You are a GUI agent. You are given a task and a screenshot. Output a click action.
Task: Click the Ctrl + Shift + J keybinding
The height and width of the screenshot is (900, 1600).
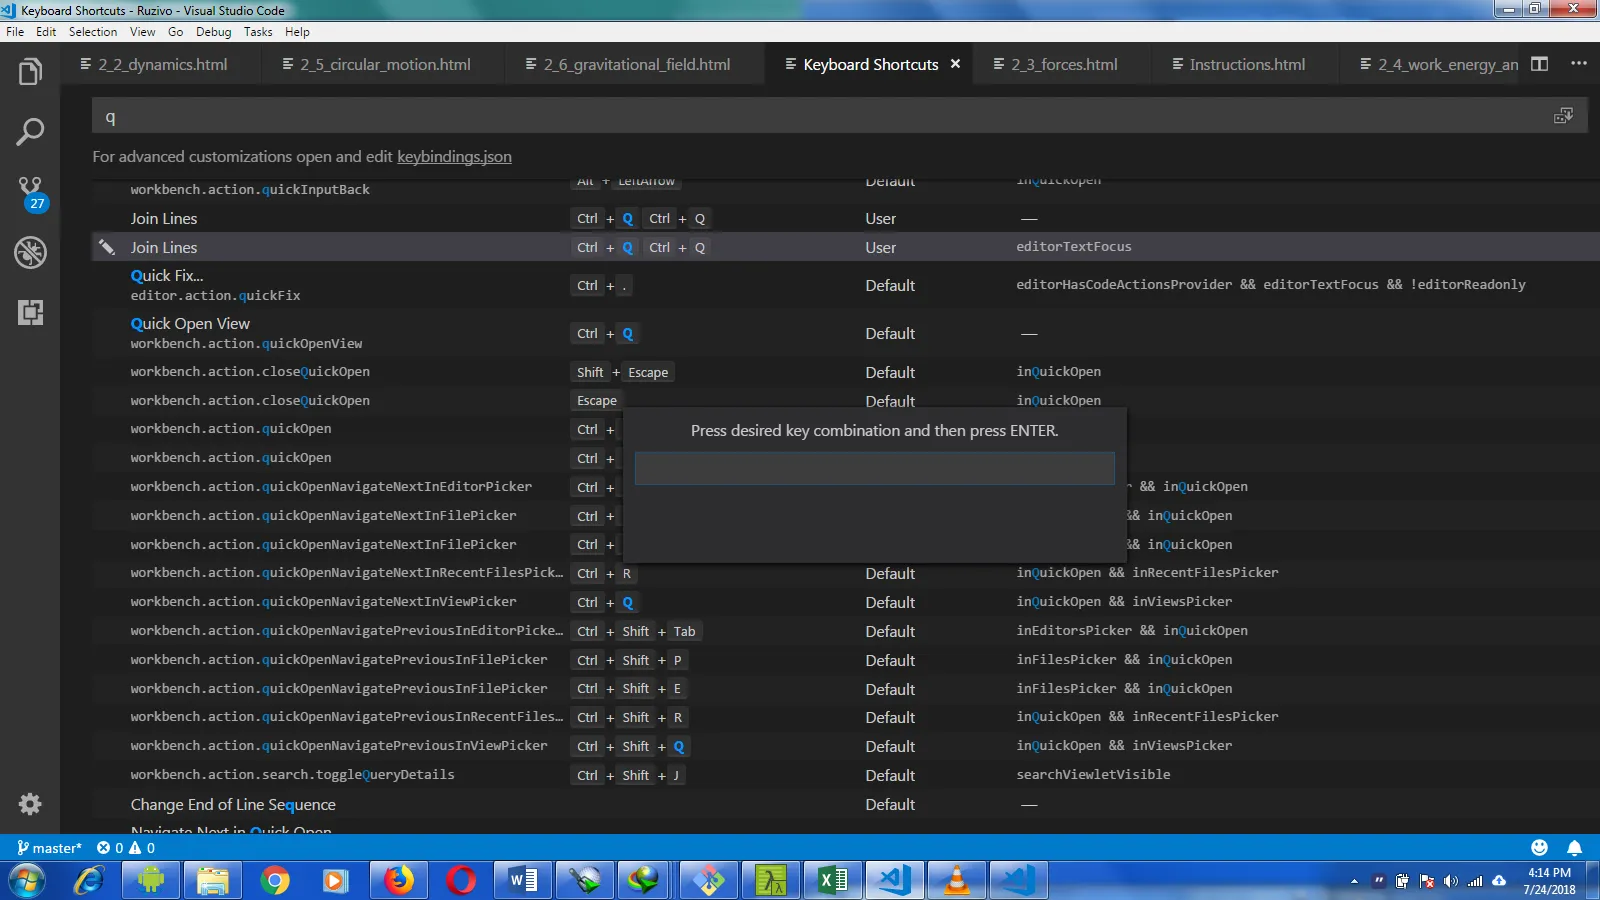[x=628, y=775]
